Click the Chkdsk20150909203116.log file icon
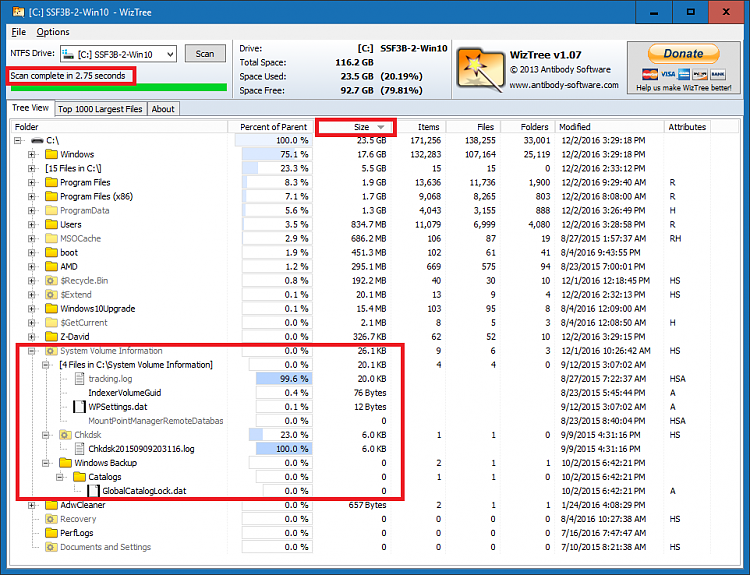The width and height of the screenshot is (750, 575). coord(80,449)
